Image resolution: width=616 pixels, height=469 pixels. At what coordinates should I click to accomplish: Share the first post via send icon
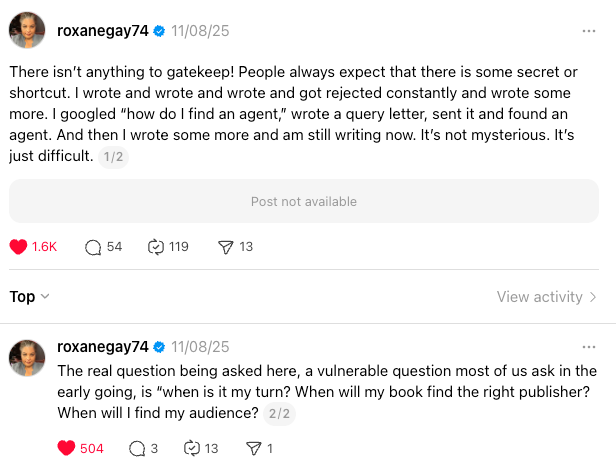coord(226,246)
